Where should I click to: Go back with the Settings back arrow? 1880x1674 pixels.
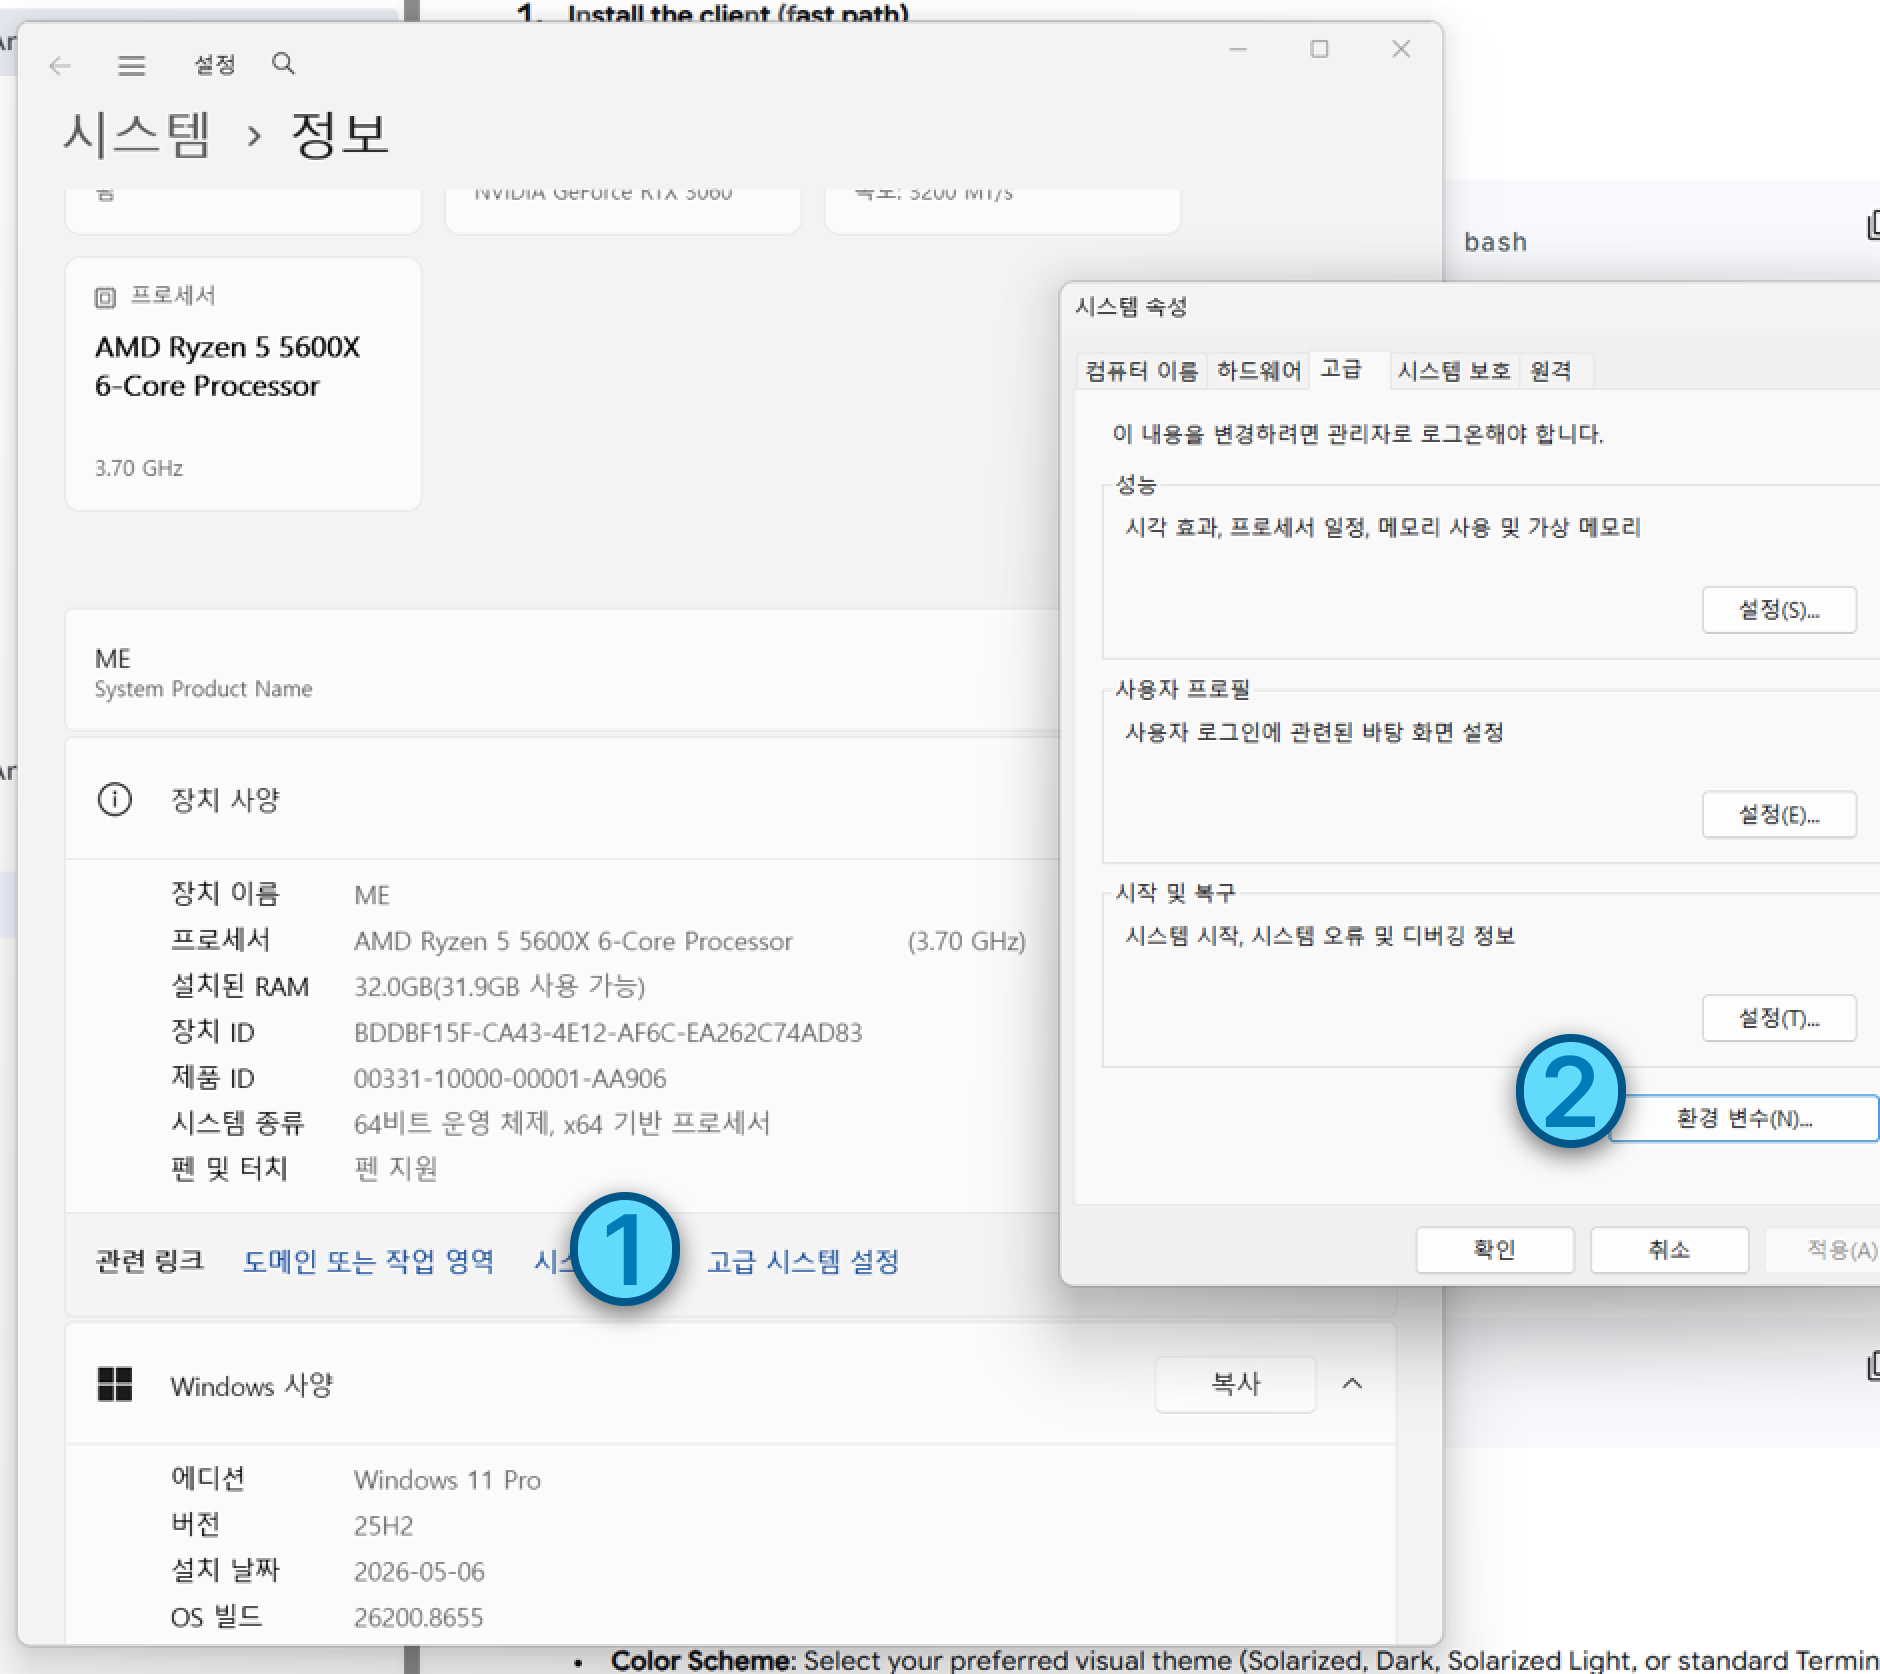(60, 66)
